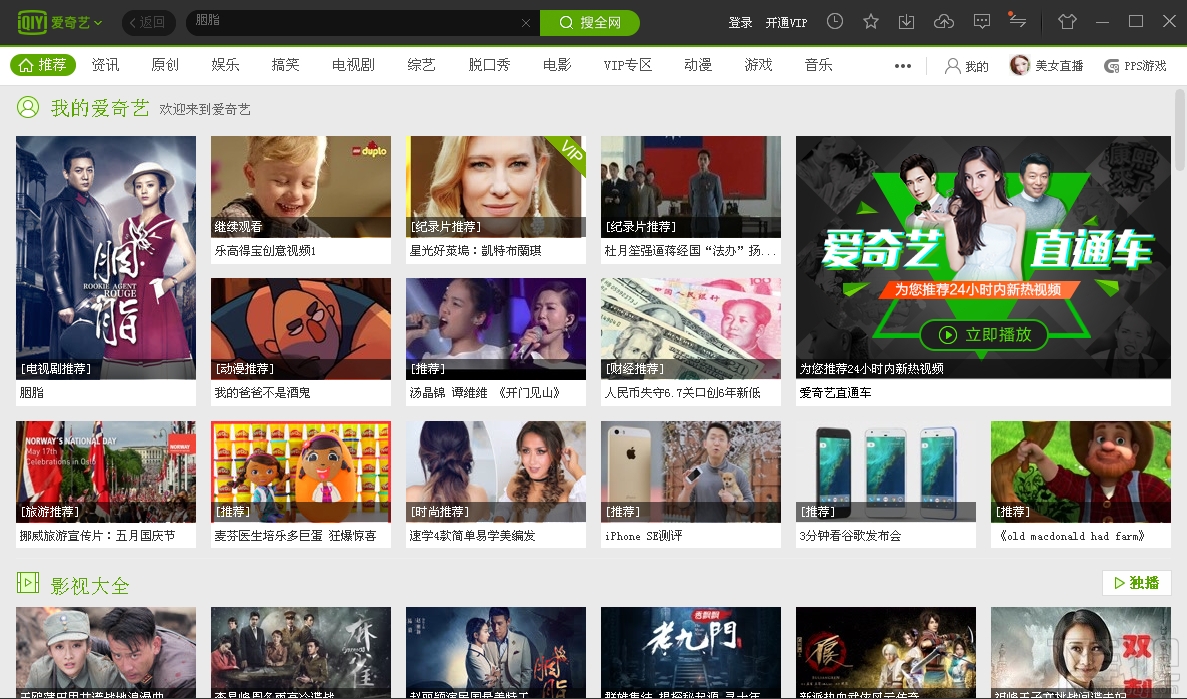Screen dimensions: 1187x699
Task: Open the 资讯 tab
Action: tap(105, 65)
